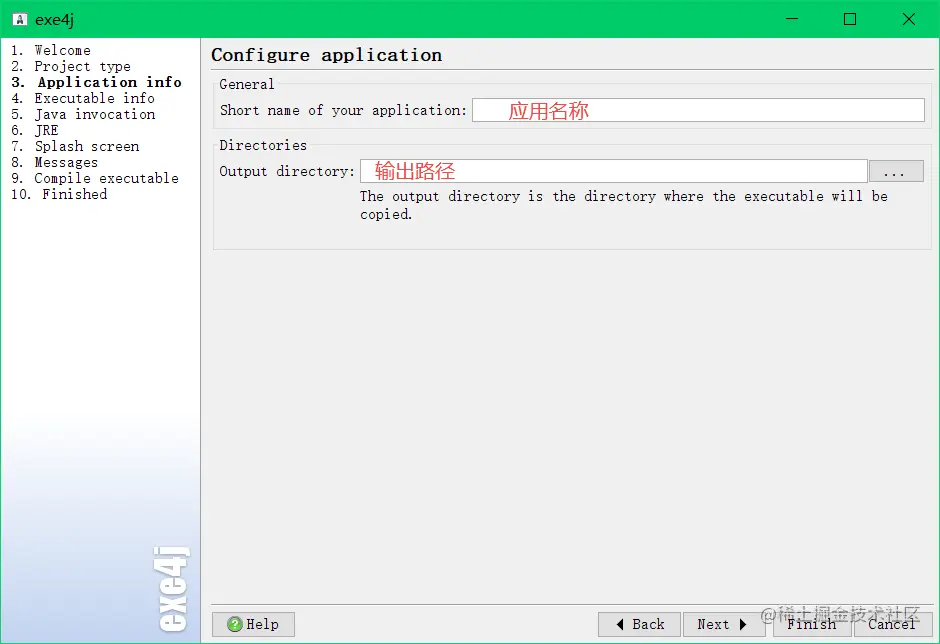Image resolution: width=940 pixels, height=644 pixels.
Task: Go Back to the previous step
Action: 639,624
